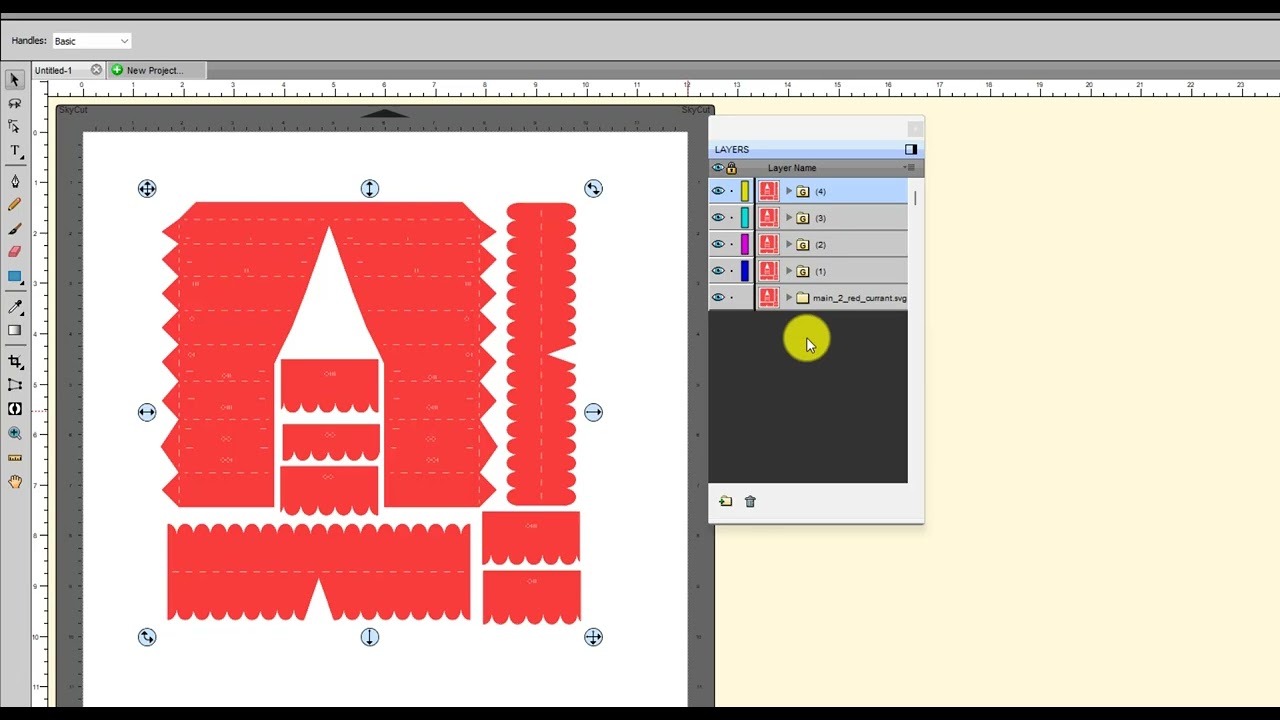Expand layer group (4)
The image size is (1280, 720).
pyautogui.click(x=789, y=191)
